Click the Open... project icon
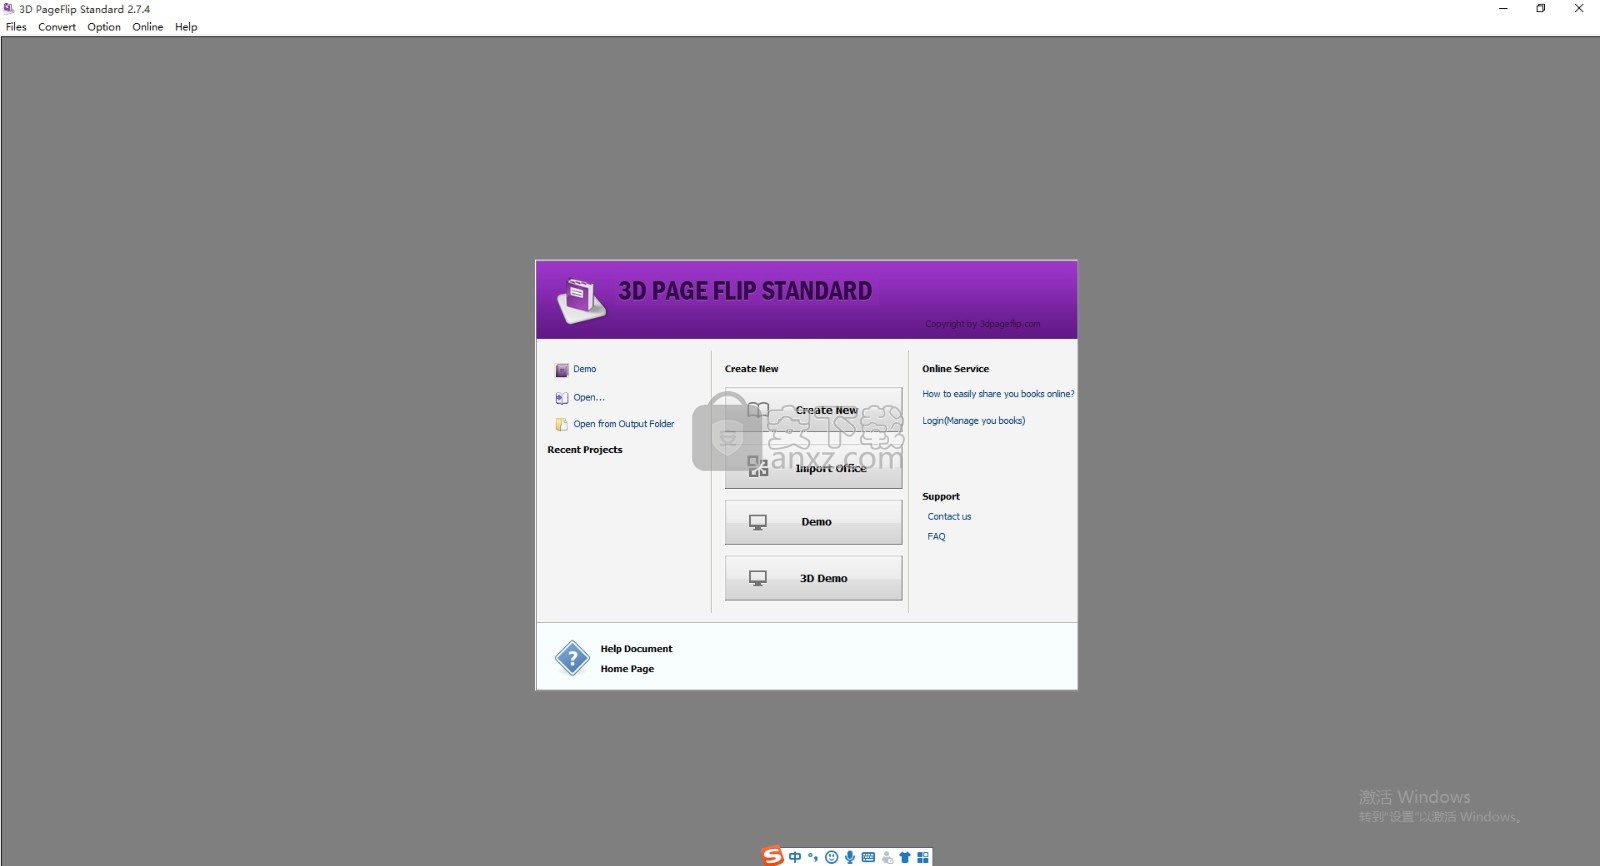Screen dimensions: 1600x866 (x=562, y=398)
